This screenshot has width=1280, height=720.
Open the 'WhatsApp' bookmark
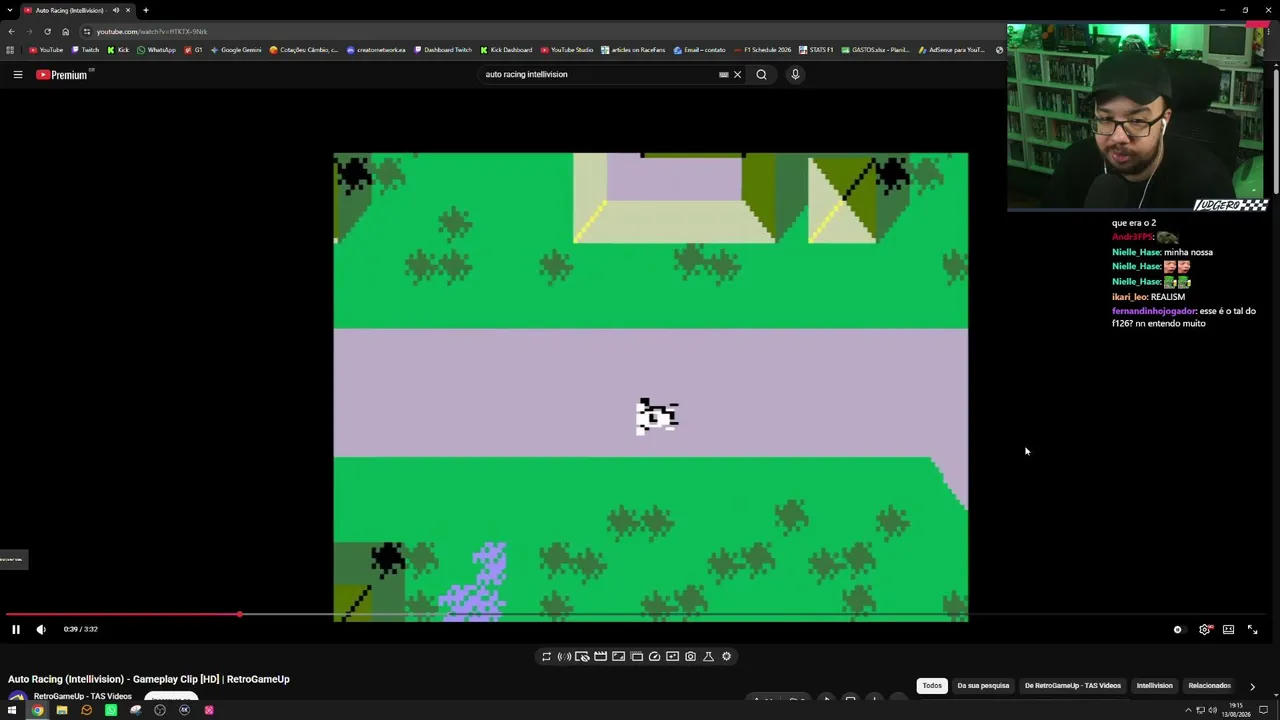(156, 50)
